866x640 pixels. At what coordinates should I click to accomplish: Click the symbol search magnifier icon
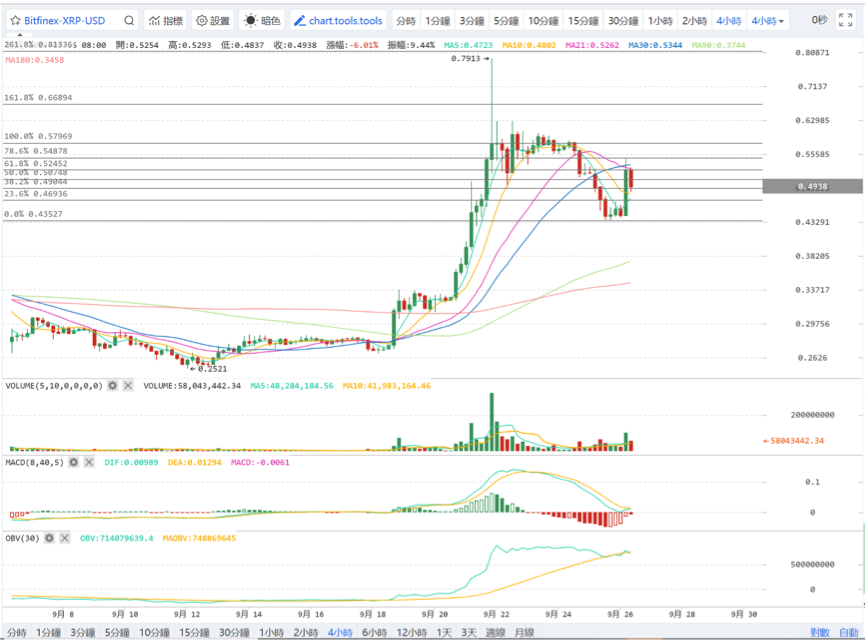131,20
